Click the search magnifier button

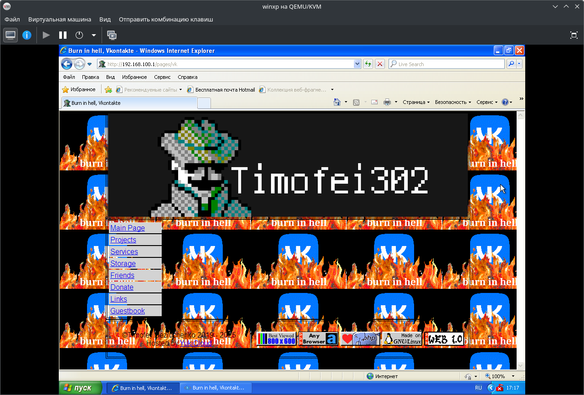coord(511,64)
